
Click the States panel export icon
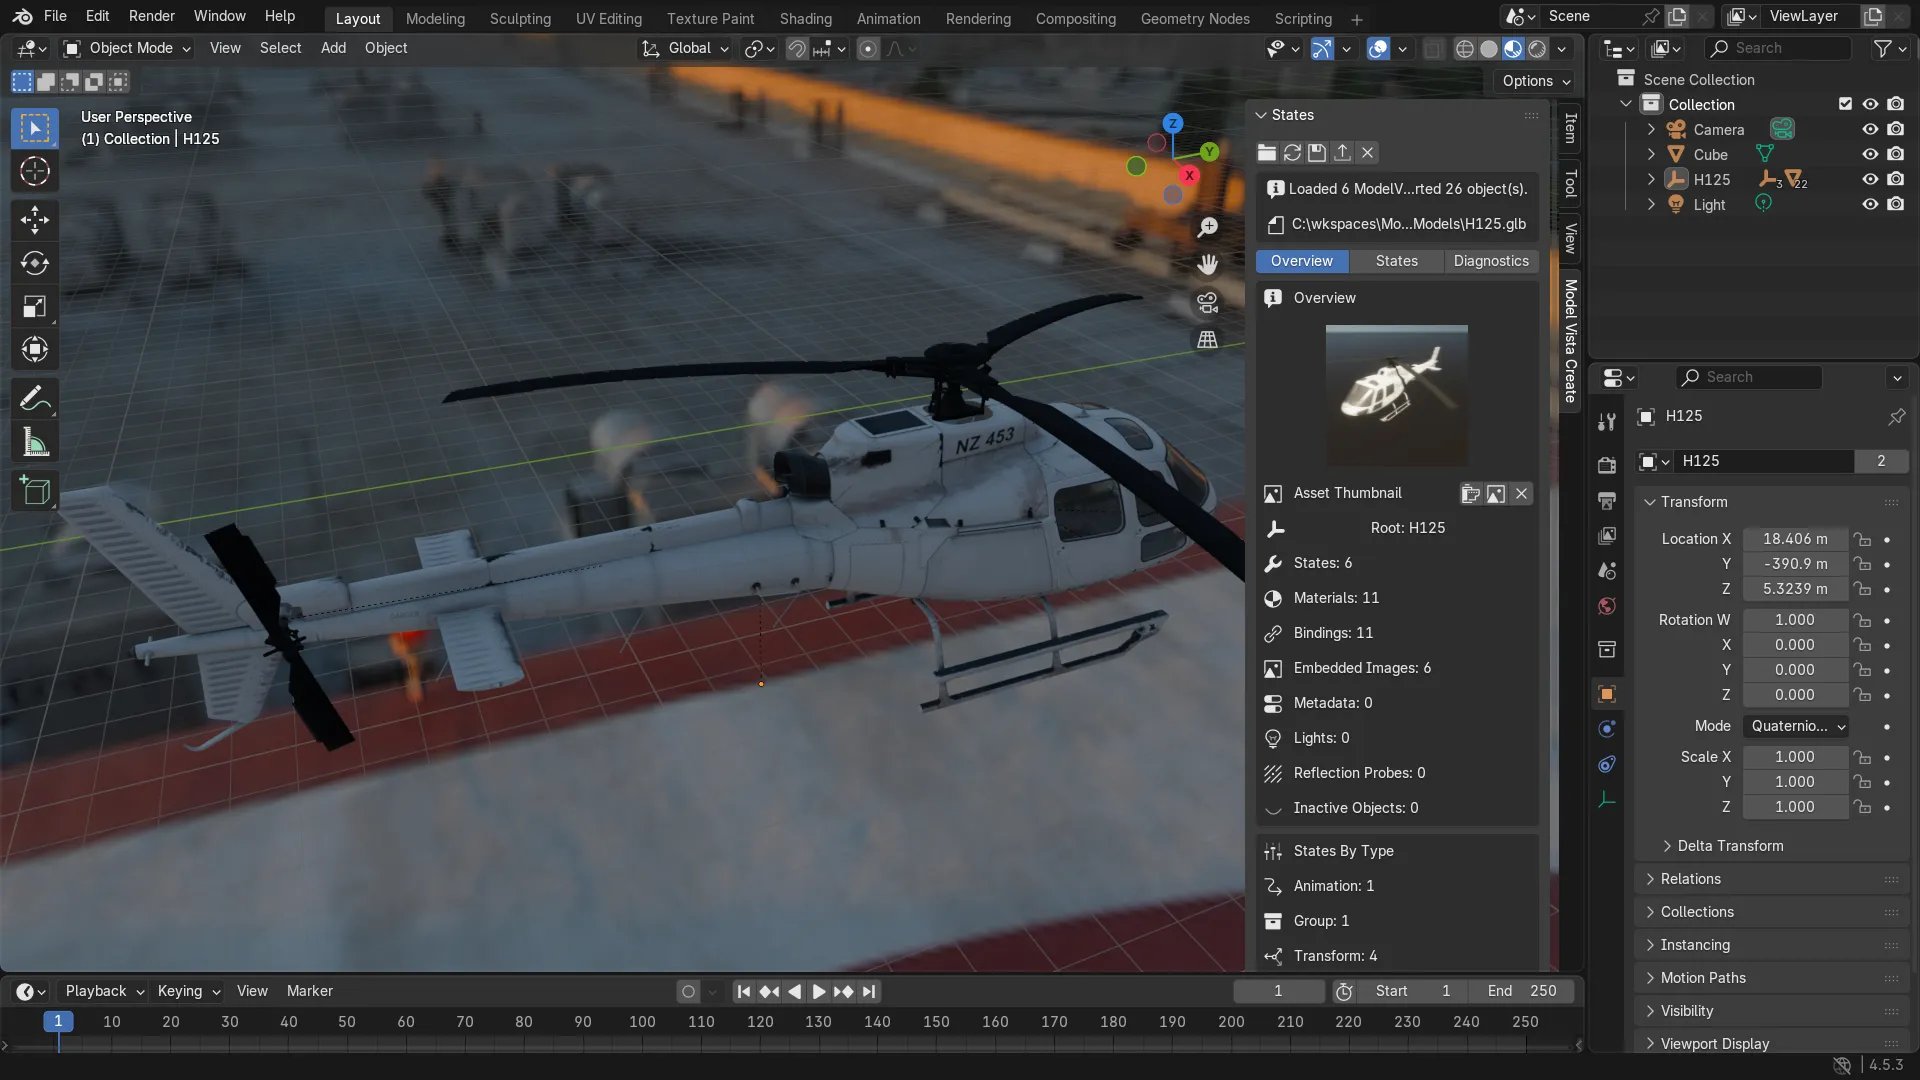[1342, 152]
